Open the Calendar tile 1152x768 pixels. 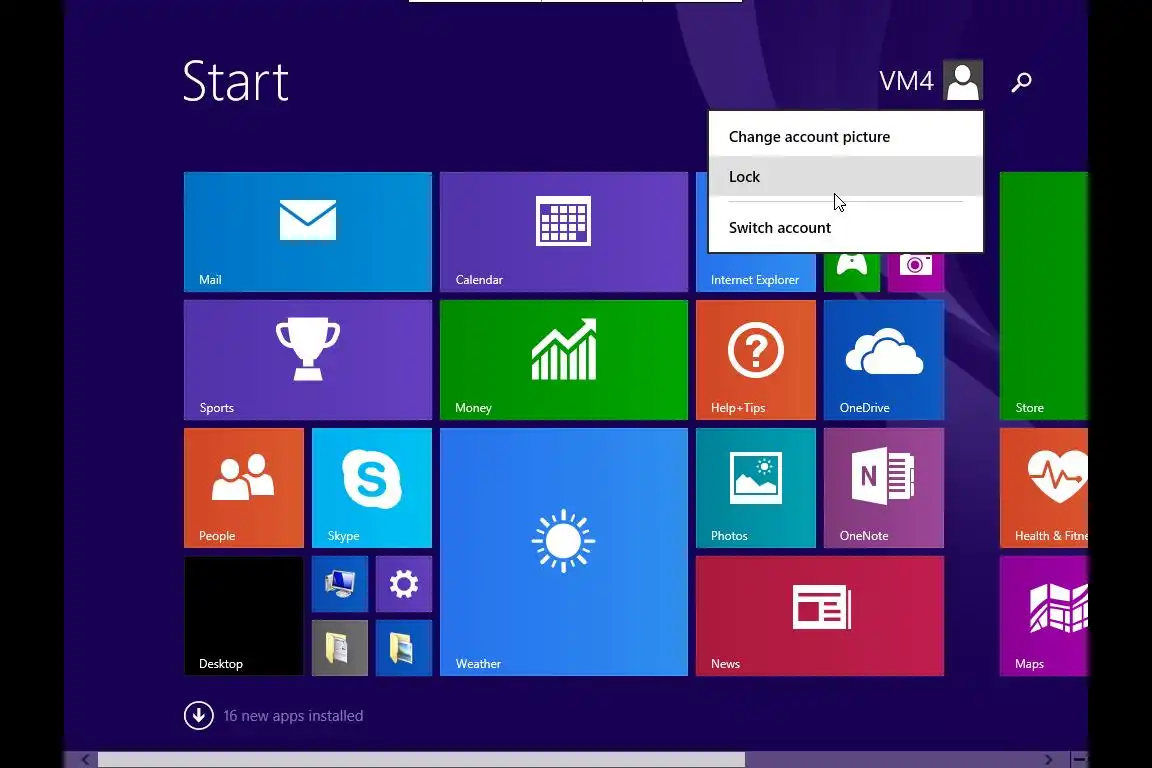click(x=564, y=232)
